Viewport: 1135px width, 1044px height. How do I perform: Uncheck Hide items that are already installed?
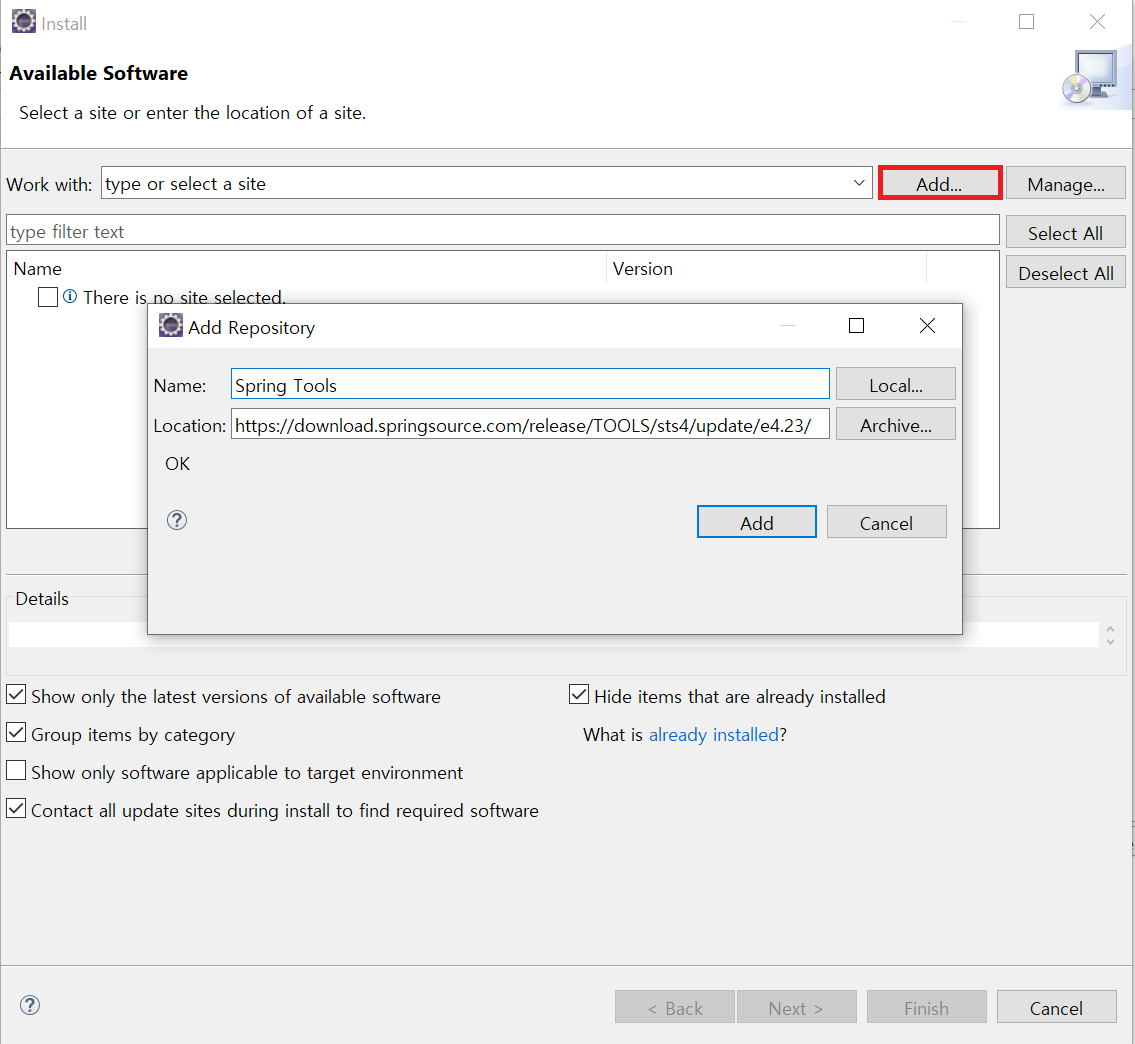579,695
